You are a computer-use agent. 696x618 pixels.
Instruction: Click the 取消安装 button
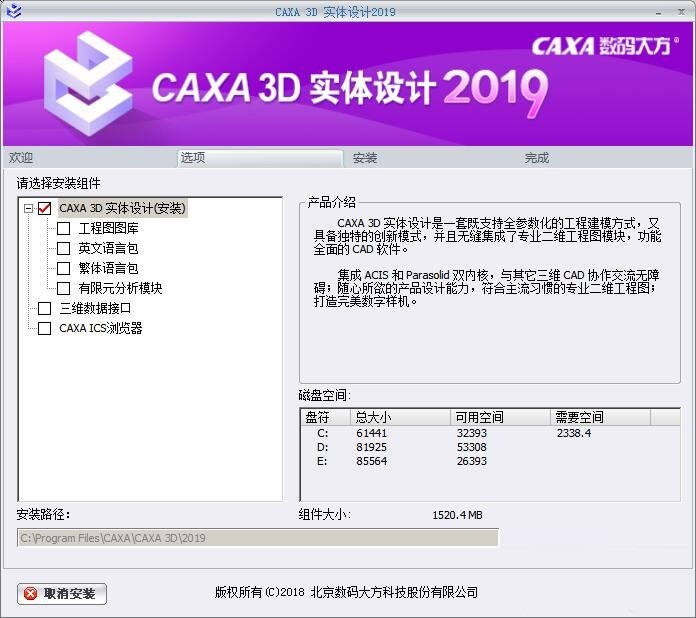(62, 594)
